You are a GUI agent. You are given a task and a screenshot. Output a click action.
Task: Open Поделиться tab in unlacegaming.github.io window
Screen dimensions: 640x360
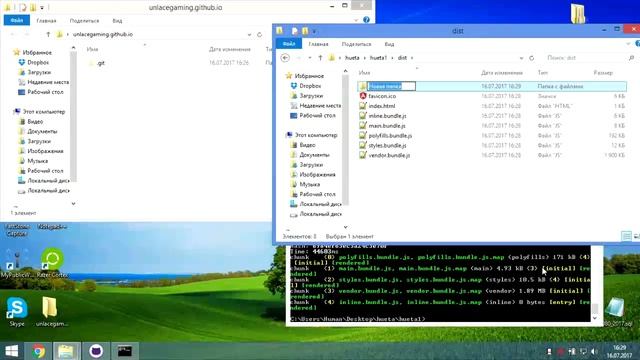(84, 21)
